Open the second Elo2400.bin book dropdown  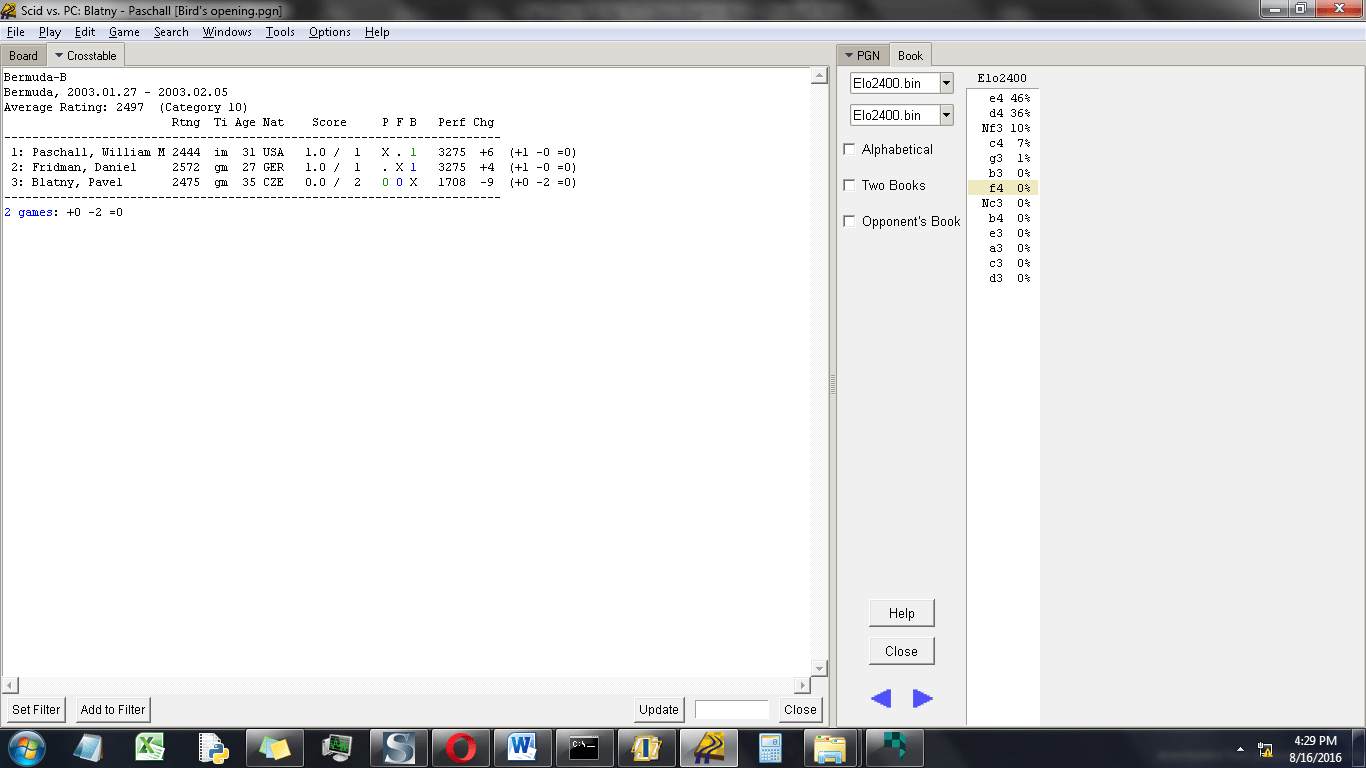tap(945, 115)
